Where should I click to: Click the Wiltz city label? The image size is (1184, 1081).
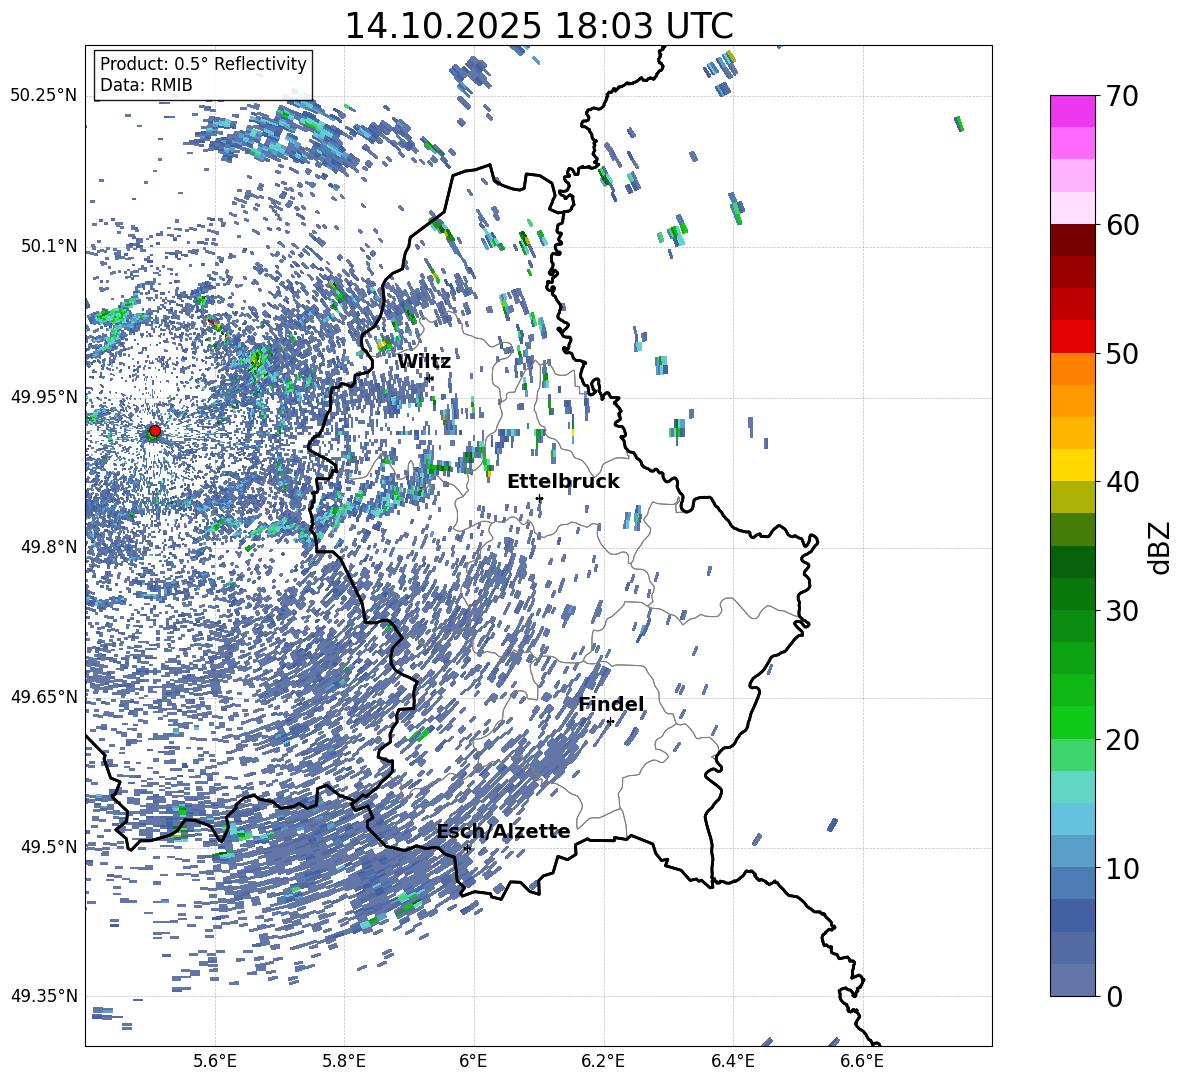point(424,362)
